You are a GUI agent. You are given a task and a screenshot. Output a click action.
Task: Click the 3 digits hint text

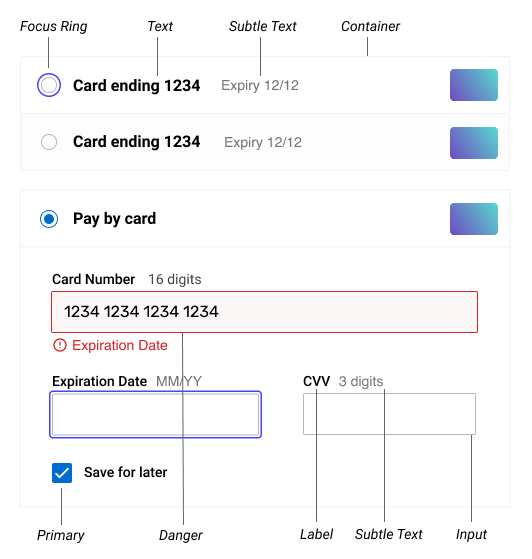(x=361, y=381)
